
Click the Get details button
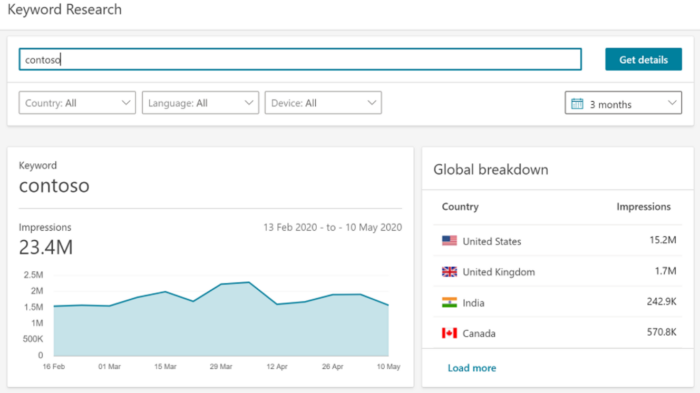tap(643, 59)
